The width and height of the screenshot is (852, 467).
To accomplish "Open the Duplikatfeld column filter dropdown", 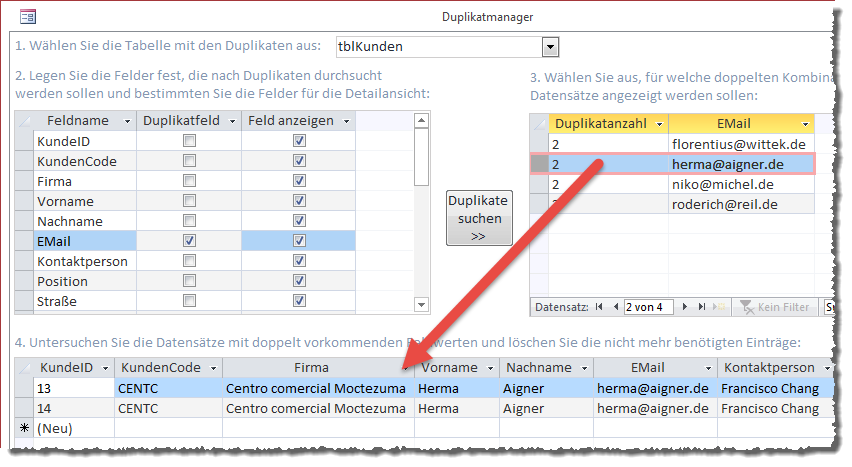I will (232, 121).
